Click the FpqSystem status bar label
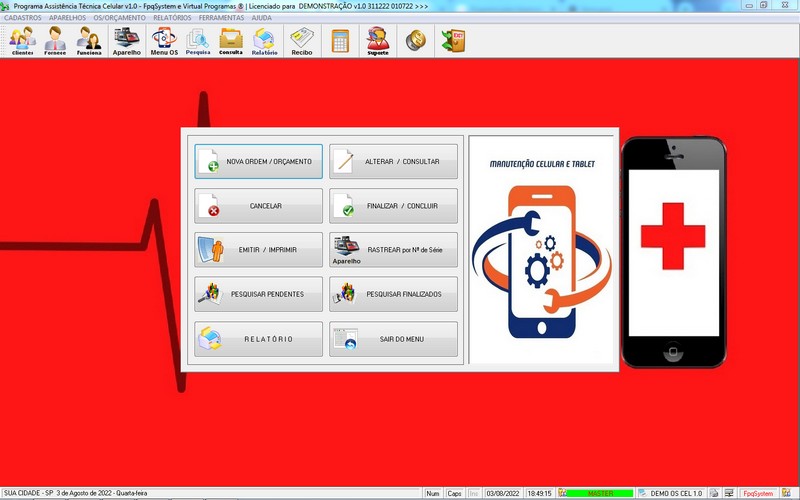Screen dimensions: 800x500 click(x=758, y=493)
